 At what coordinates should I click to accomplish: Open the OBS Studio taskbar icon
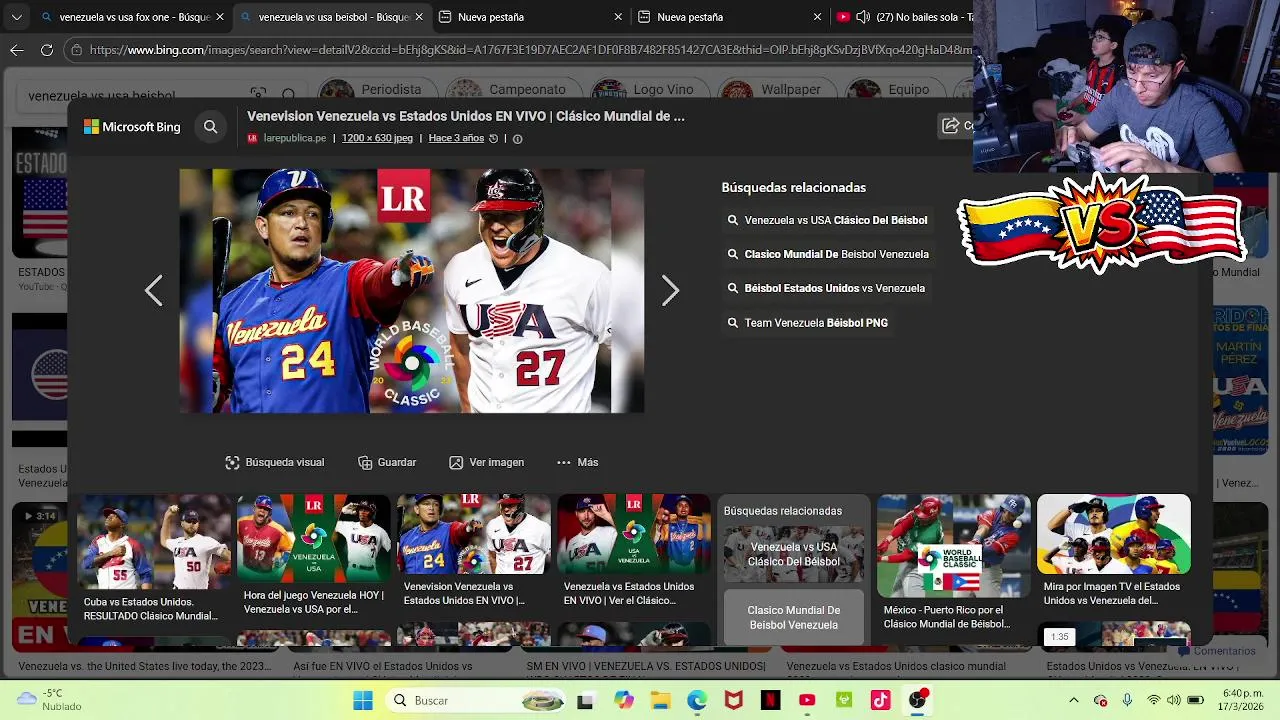(917, 700)
